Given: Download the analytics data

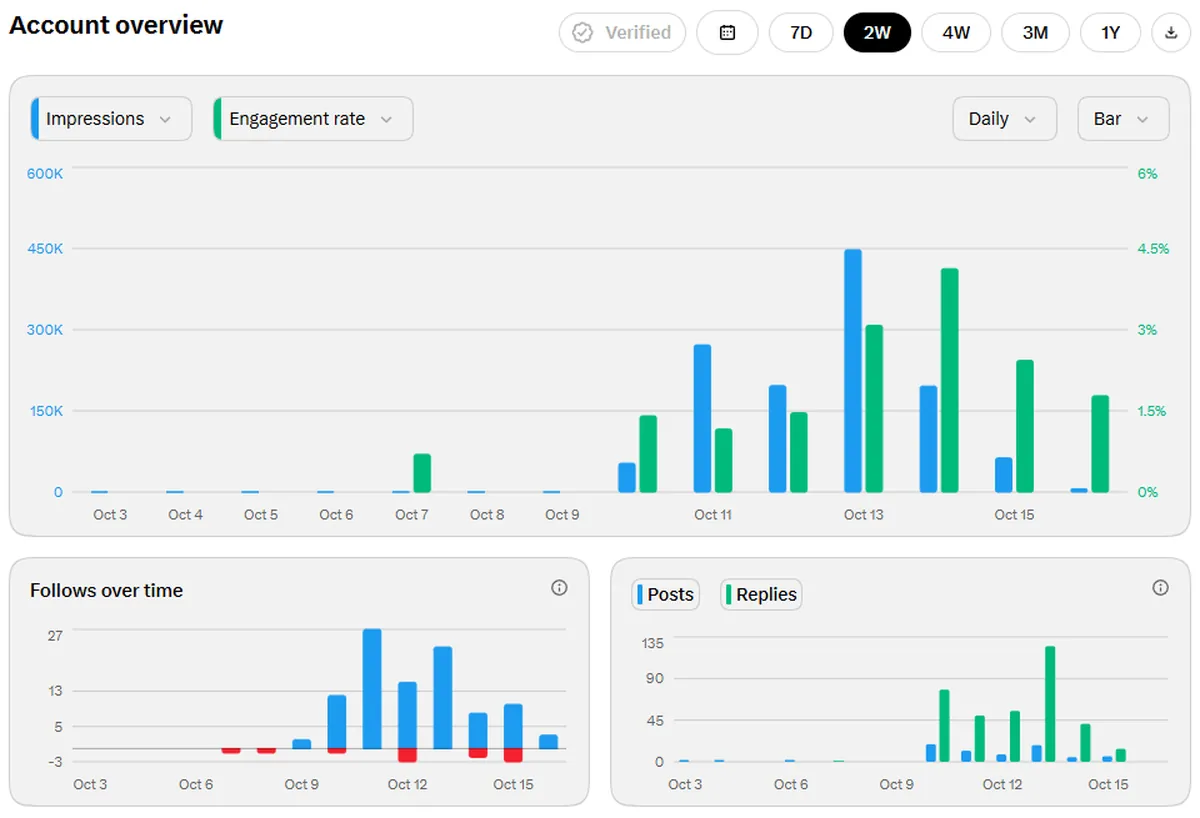Looking at the screenshot, I should pos(1171,32).
